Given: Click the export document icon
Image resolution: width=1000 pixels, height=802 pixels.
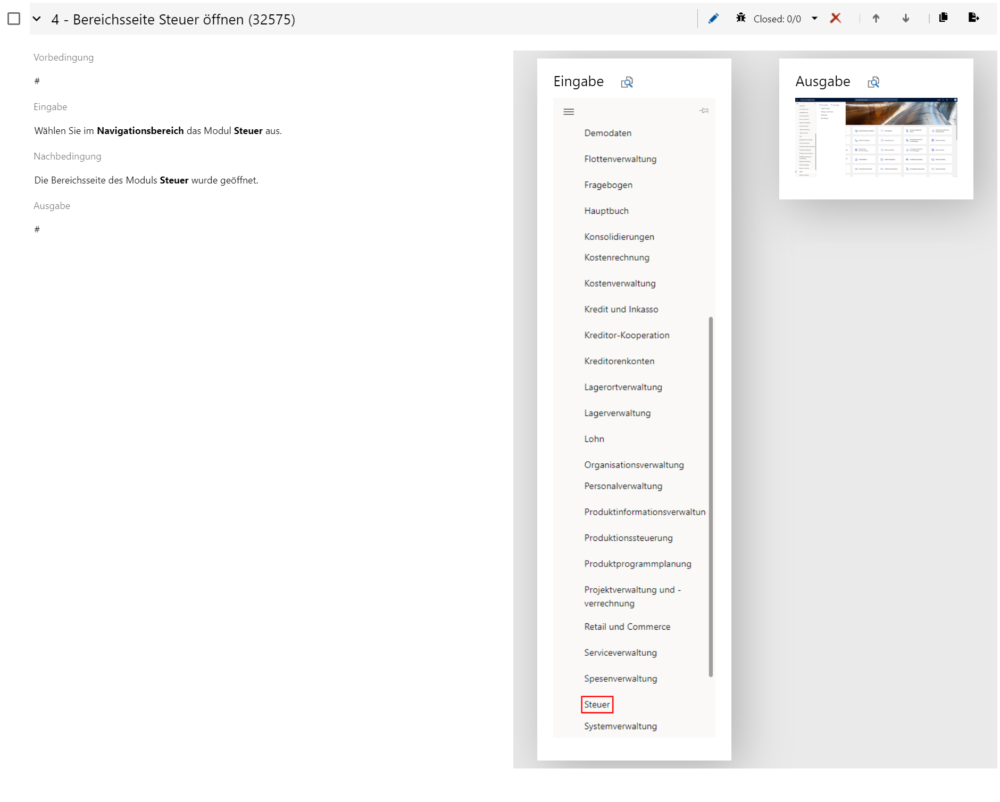Looking at the screenshot, I should 973,19.
